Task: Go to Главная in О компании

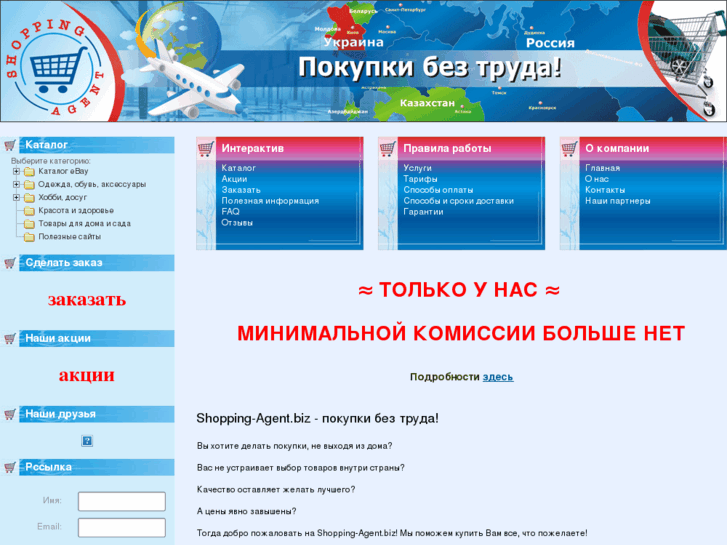Action: point(602,168)
